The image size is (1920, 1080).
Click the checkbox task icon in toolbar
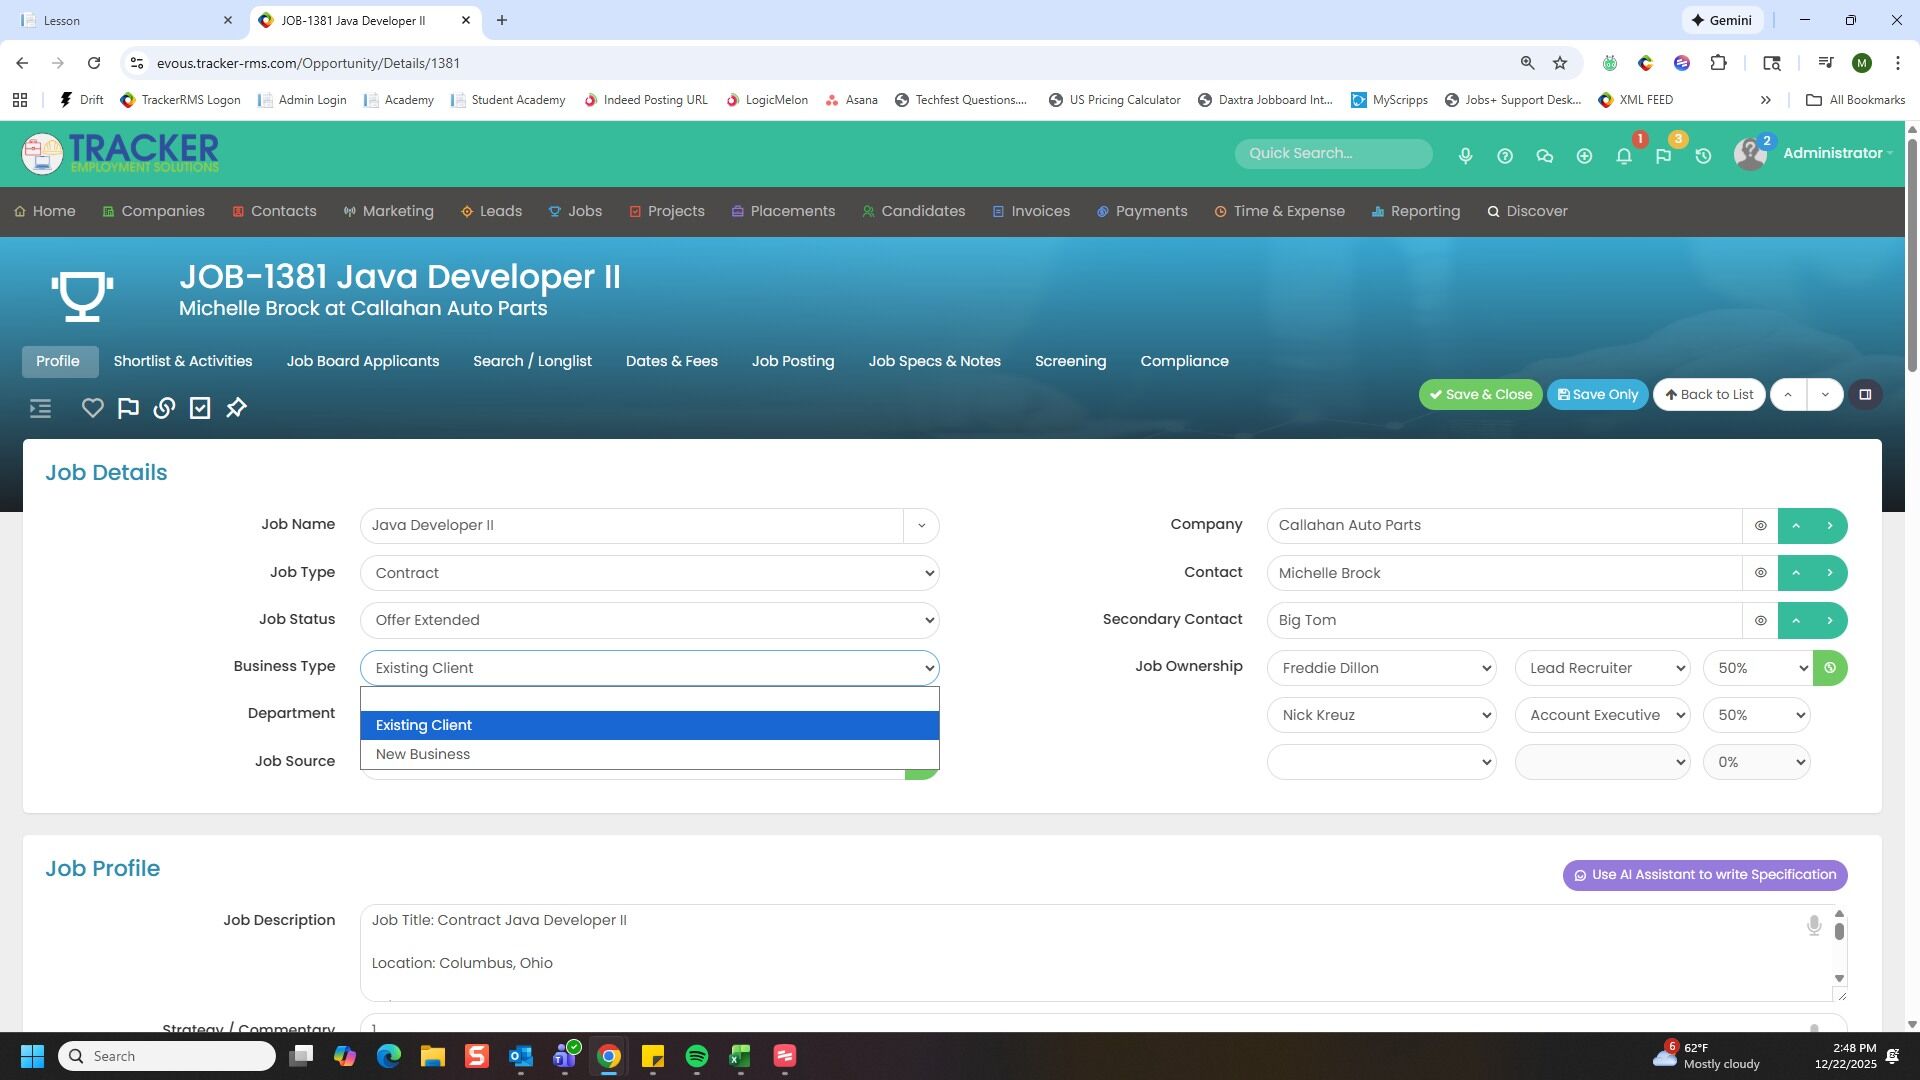coord(200,408)
